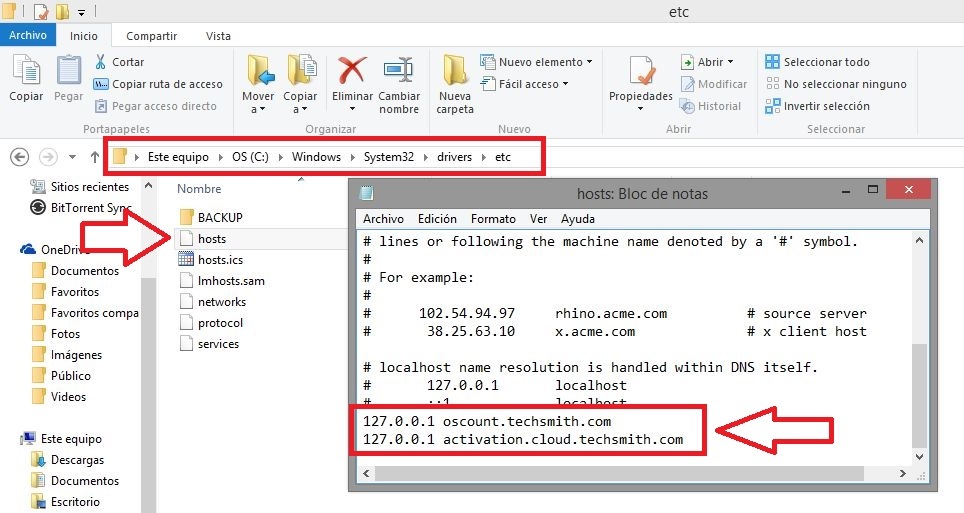Viewport: 964px width, 513px height.
Task: Click the Cambiar nombre icon
Action: pyautogui.click(x=398, y=71)
